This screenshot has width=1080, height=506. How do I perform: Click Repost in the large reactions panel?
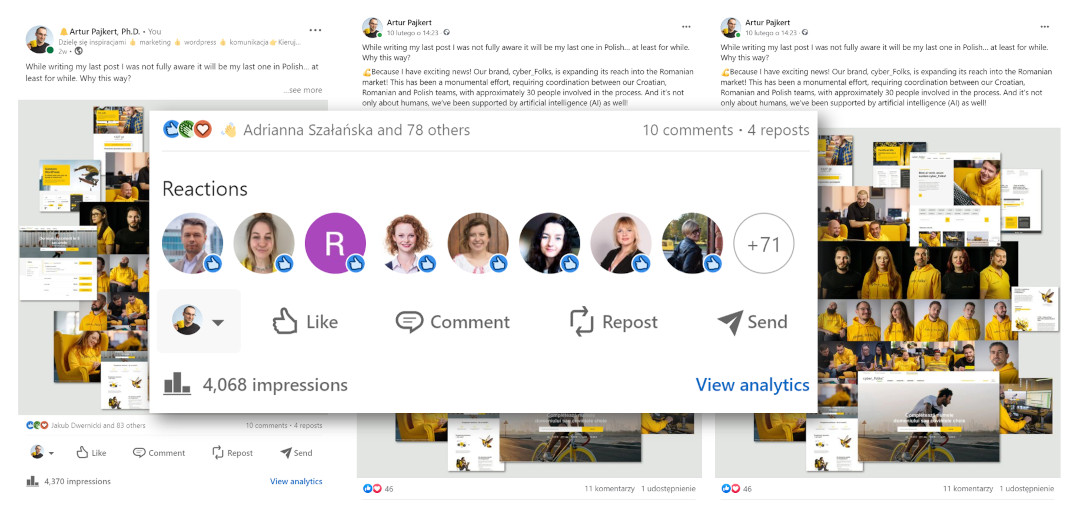point(613,322)
